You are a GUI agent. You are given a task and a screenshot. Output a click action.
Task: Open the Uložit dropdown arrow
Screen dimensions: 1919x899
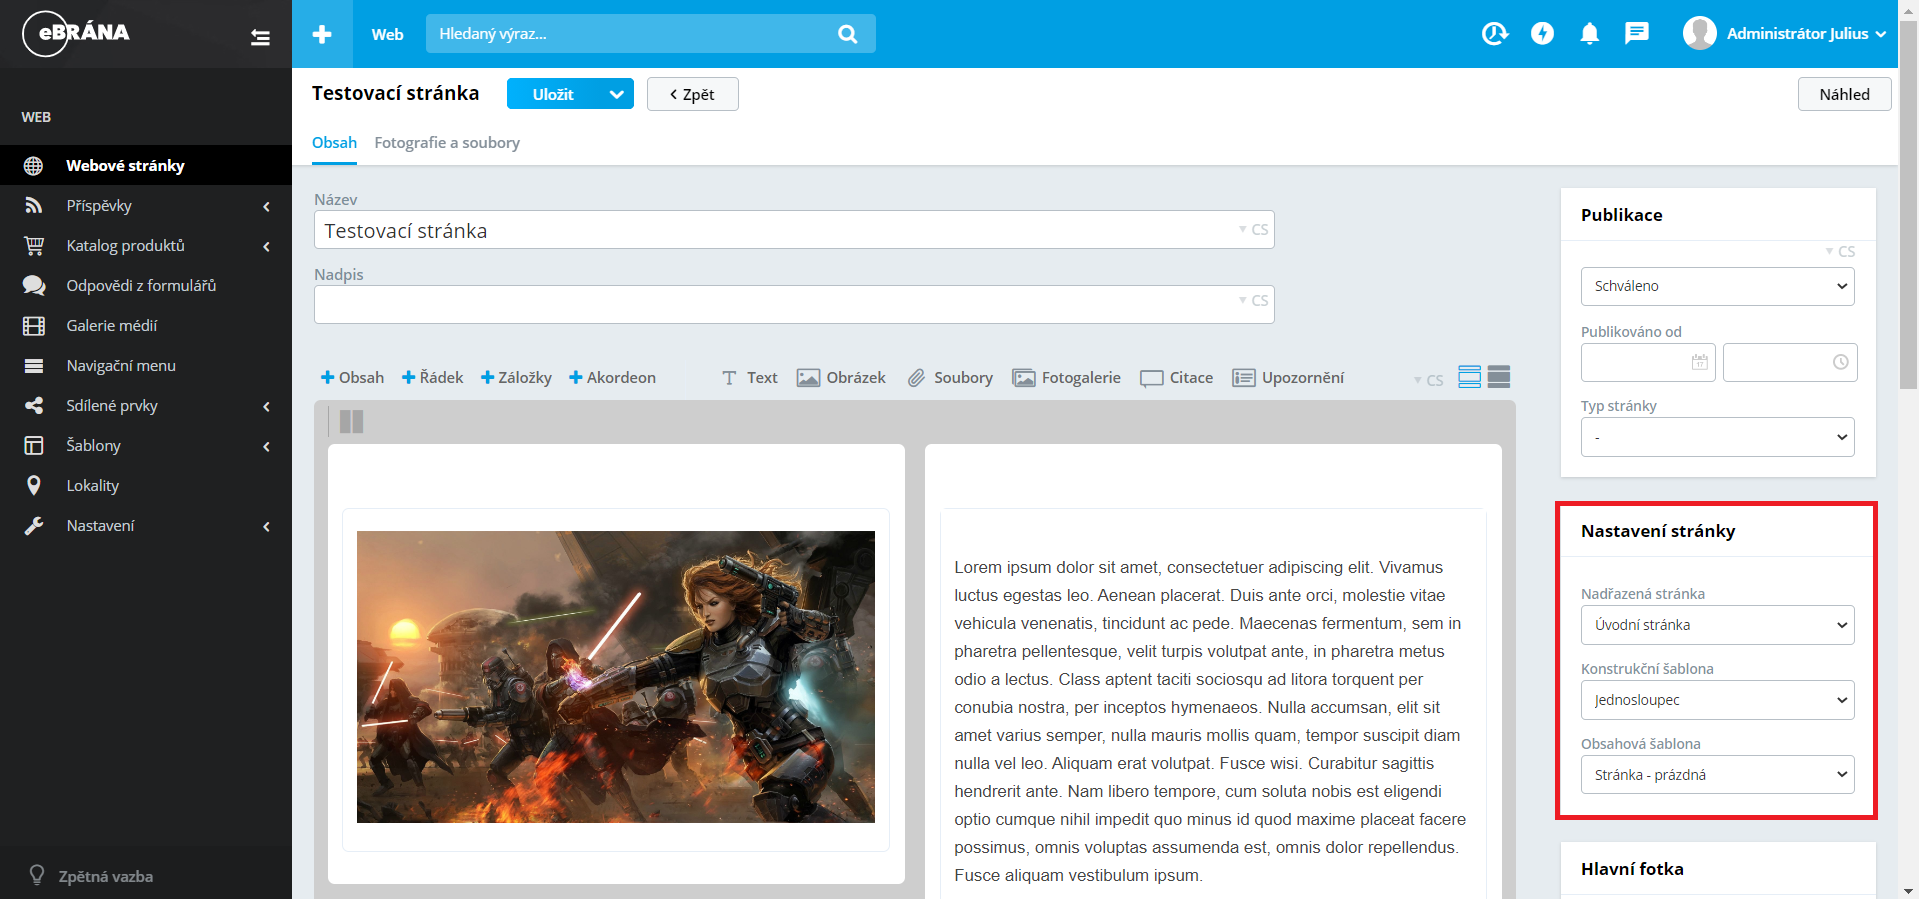[x=617, y=94]
